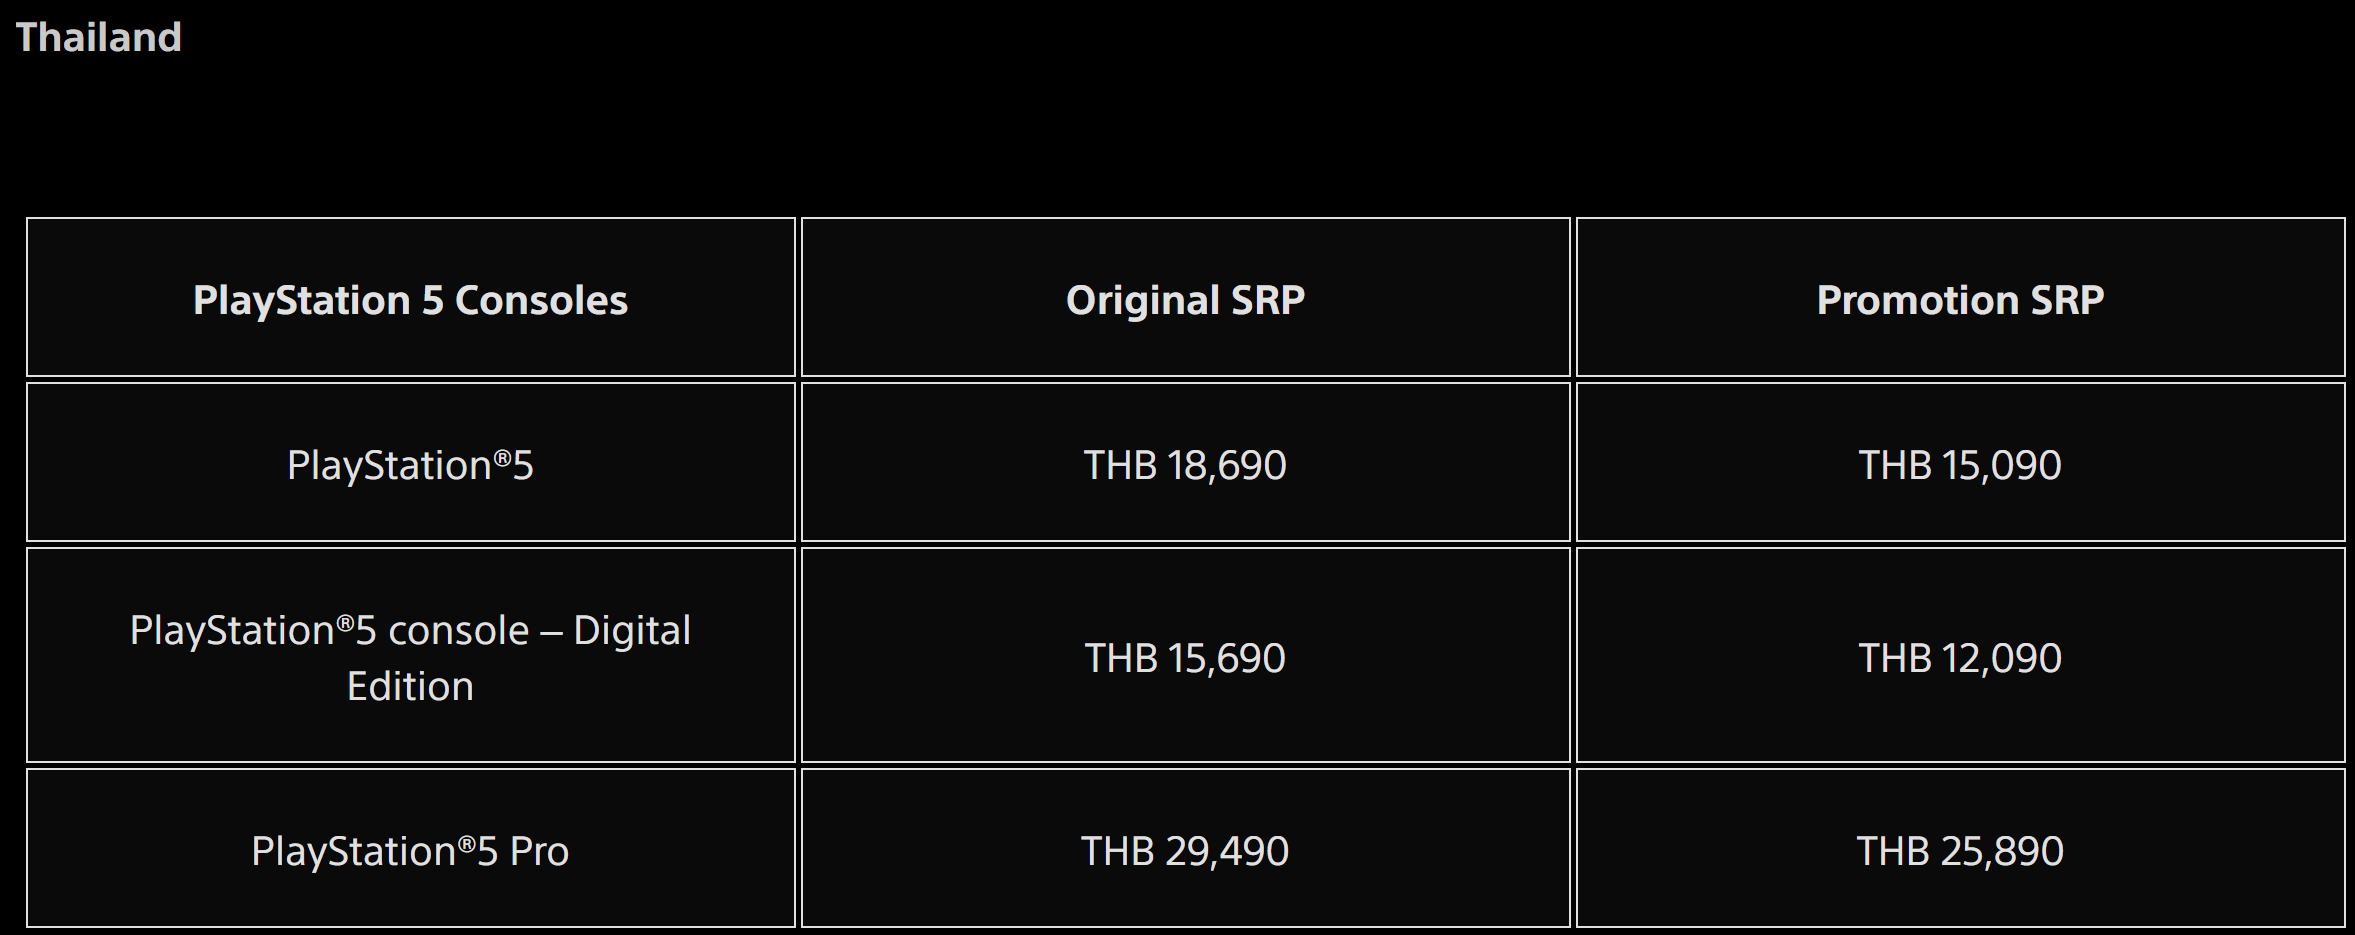Click the THB 15,090 promotion price

coord(1960,465)
